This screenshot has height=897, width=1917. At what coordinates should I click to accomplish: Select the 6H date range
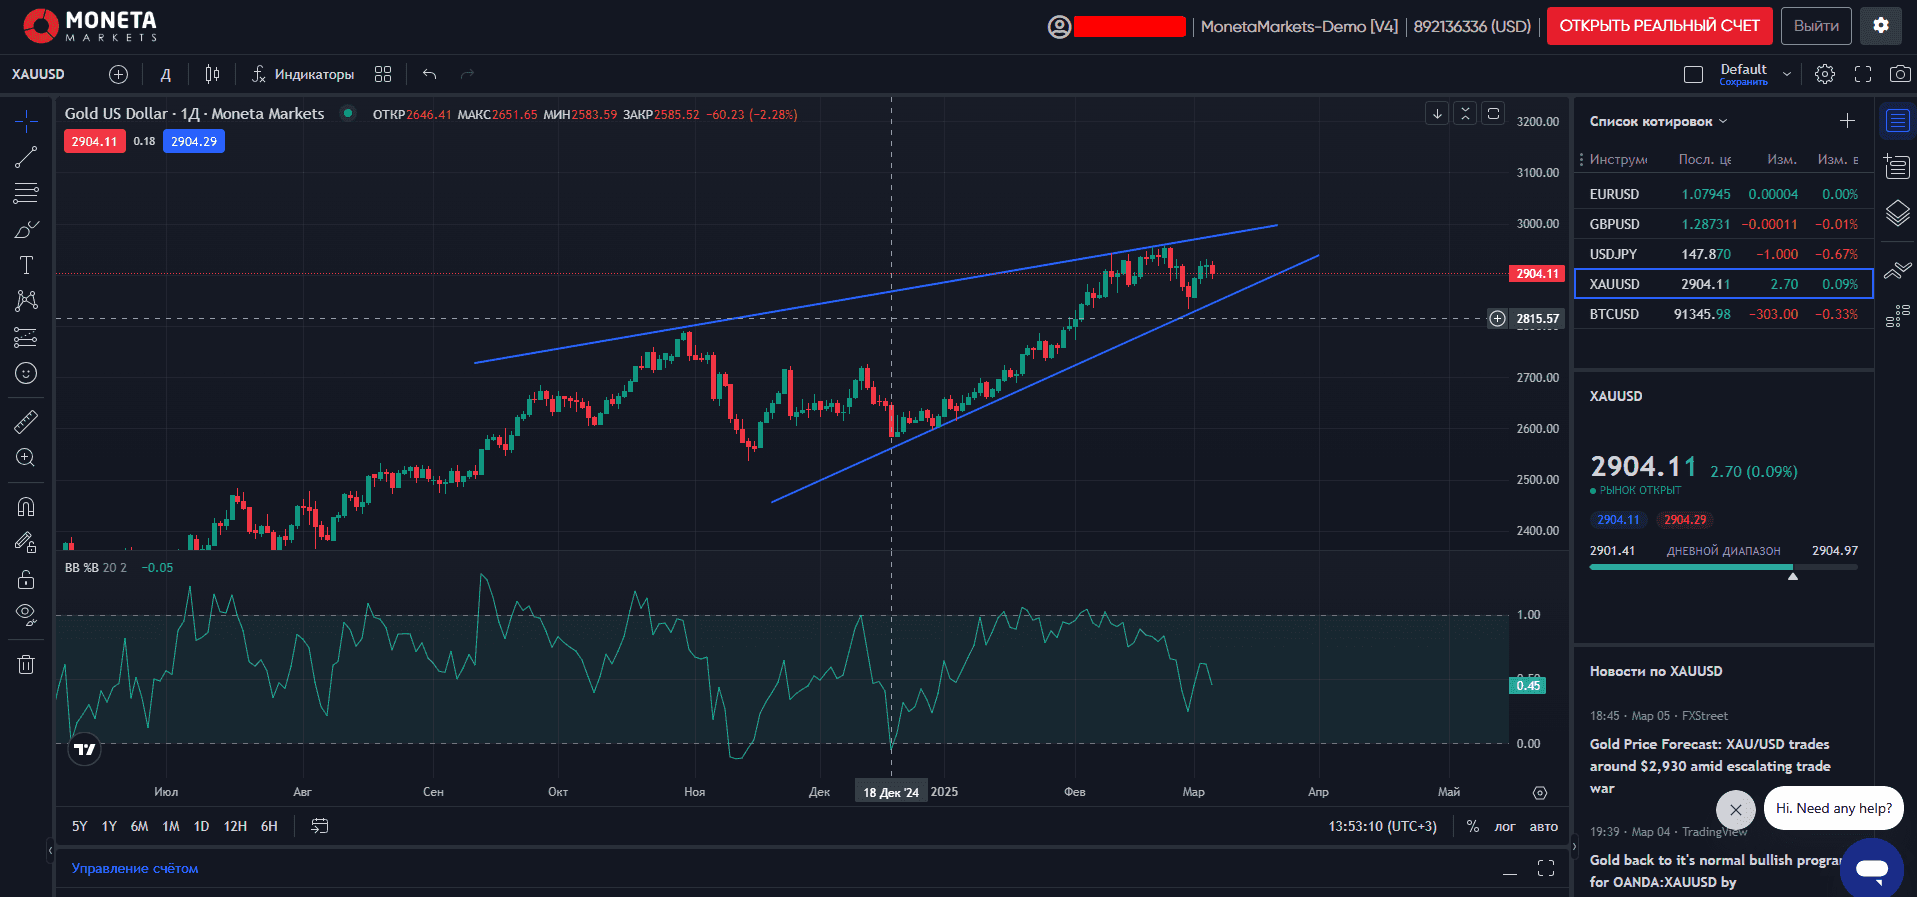(x=269, y=826)
